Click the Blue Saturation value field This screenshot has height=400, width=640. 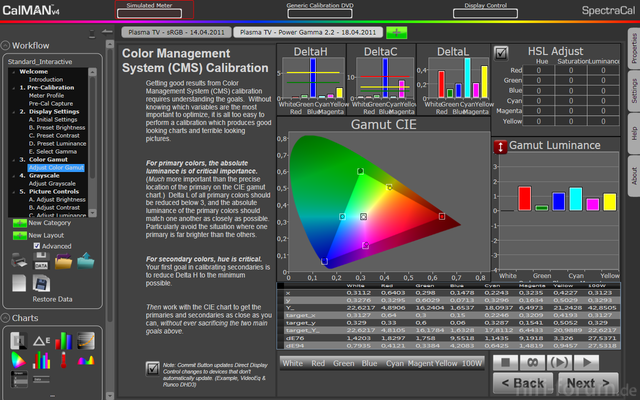(571, 91)
